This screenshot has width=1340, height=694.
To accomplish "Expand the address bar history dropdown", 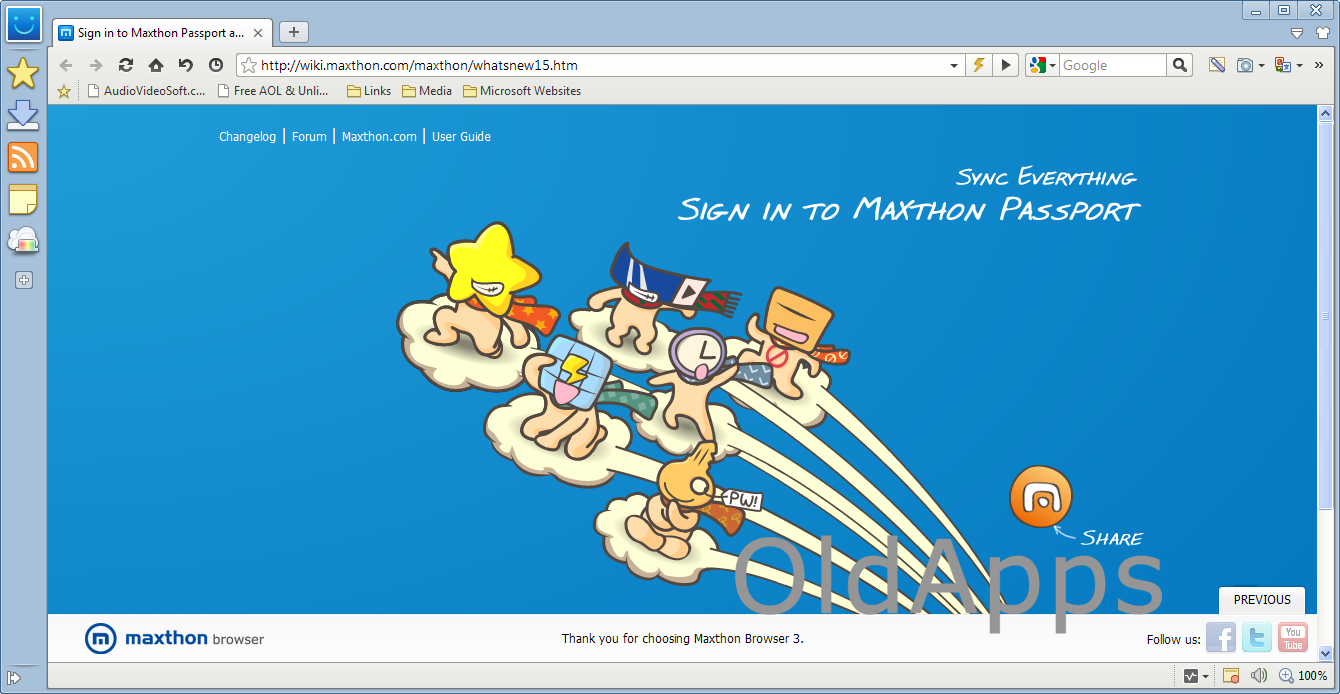I will point(954,65).
